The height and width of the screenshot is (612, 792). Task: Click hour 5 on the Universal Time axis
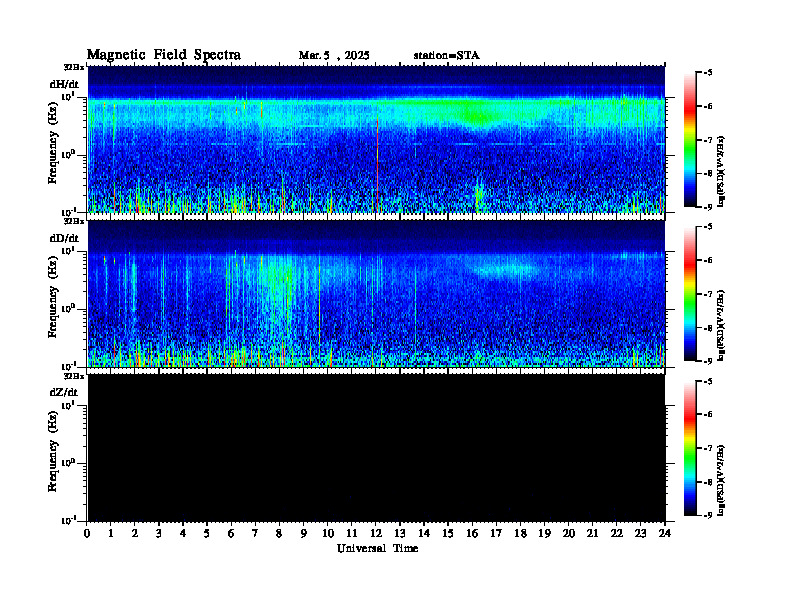pyautogui.click(x=207, y=534)
